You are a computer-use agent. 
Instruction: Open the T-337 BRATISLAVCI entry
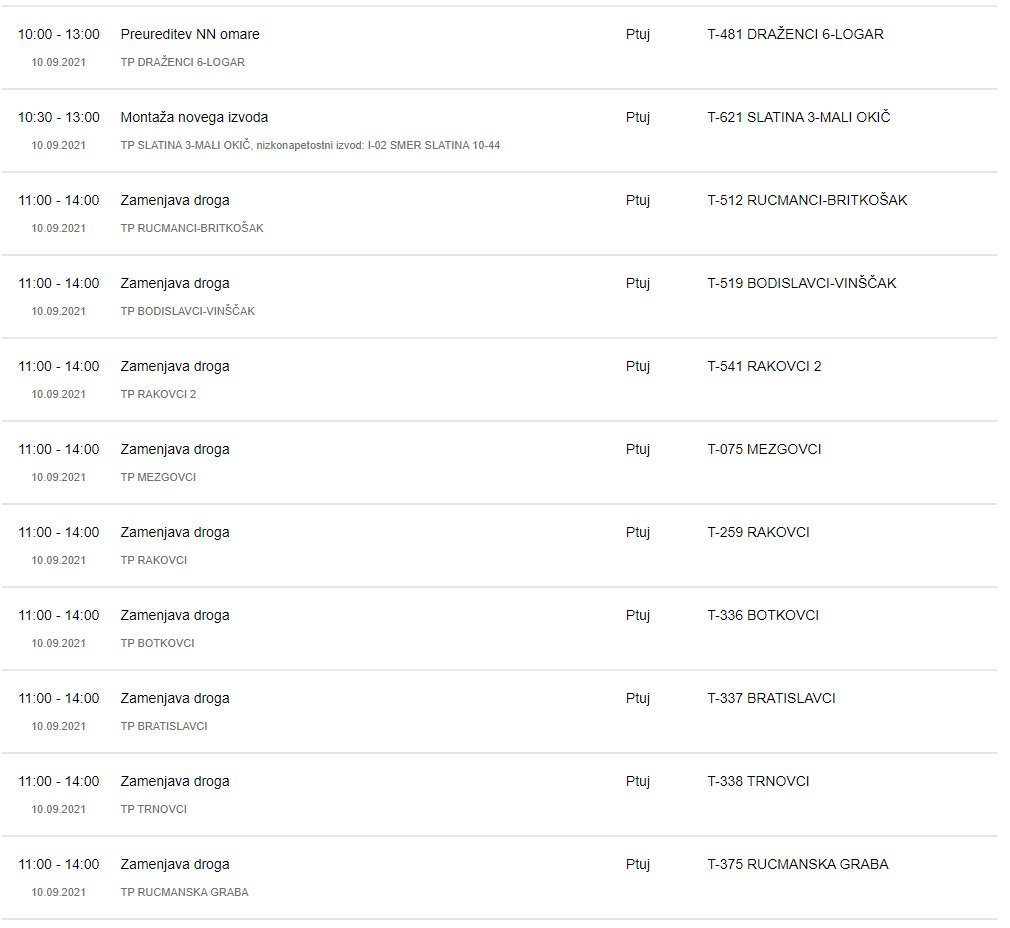pyautogui.click(x=771, y=698)
